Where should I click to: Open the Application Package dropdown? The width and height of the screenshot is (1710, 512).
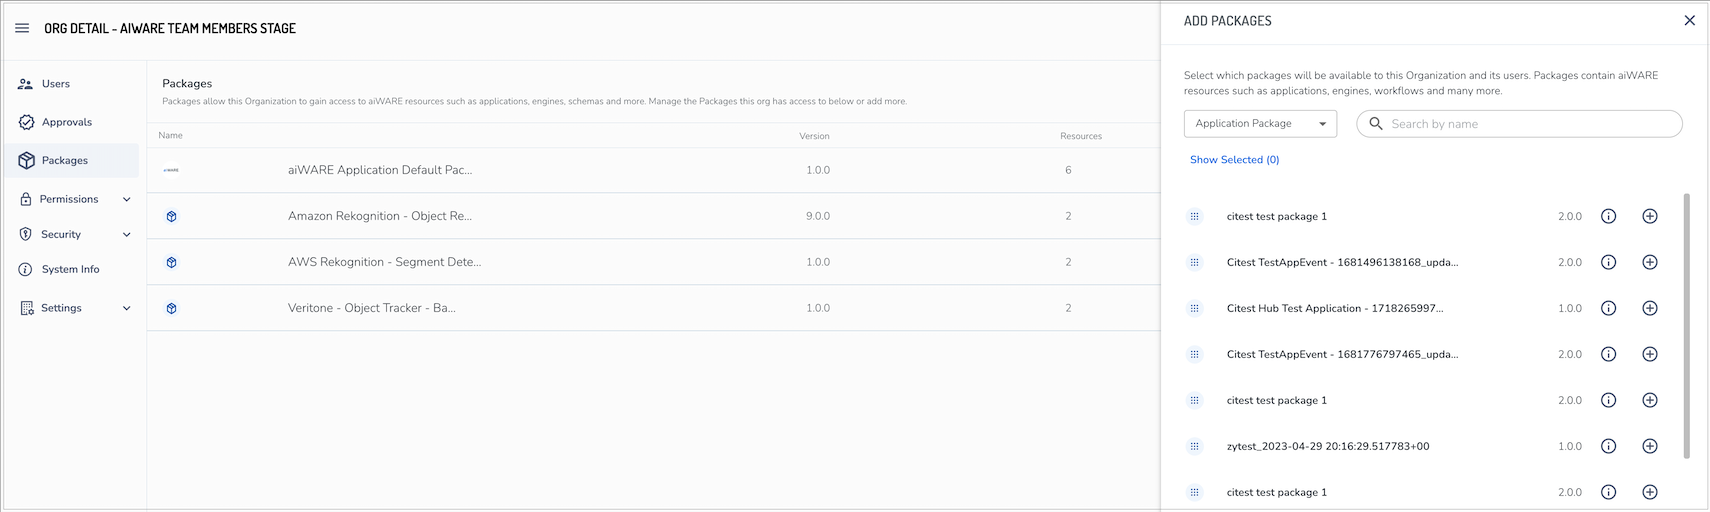[x=1260, y=123]
